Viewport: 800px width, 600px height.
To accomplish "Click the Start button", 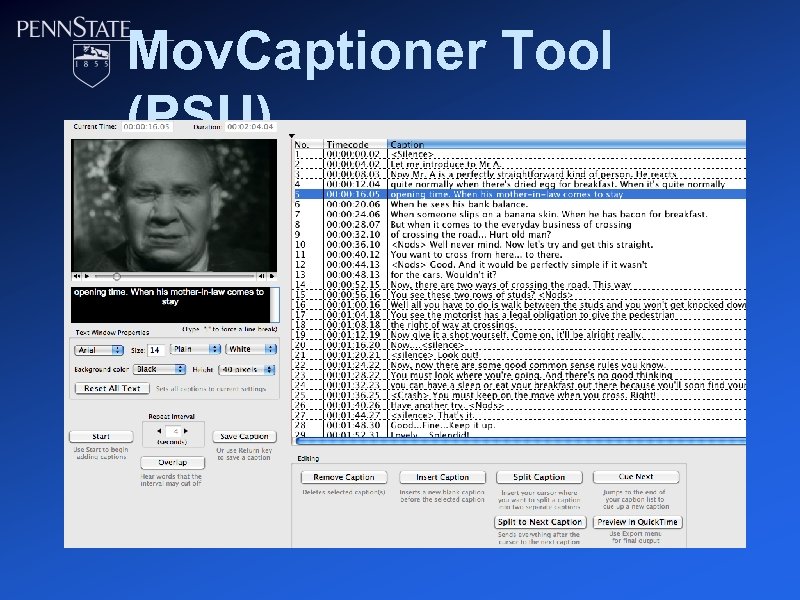I will [101, 436].
